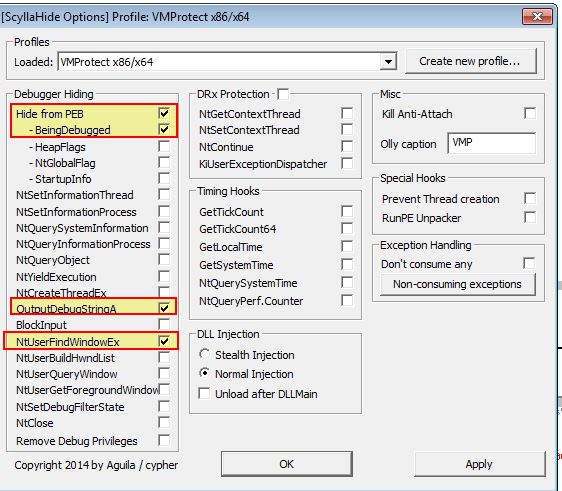The width and height of the screenshot is (562, 491).
Task: Enable the GetTickCount64 checkbox
Action: click(347, 228)
